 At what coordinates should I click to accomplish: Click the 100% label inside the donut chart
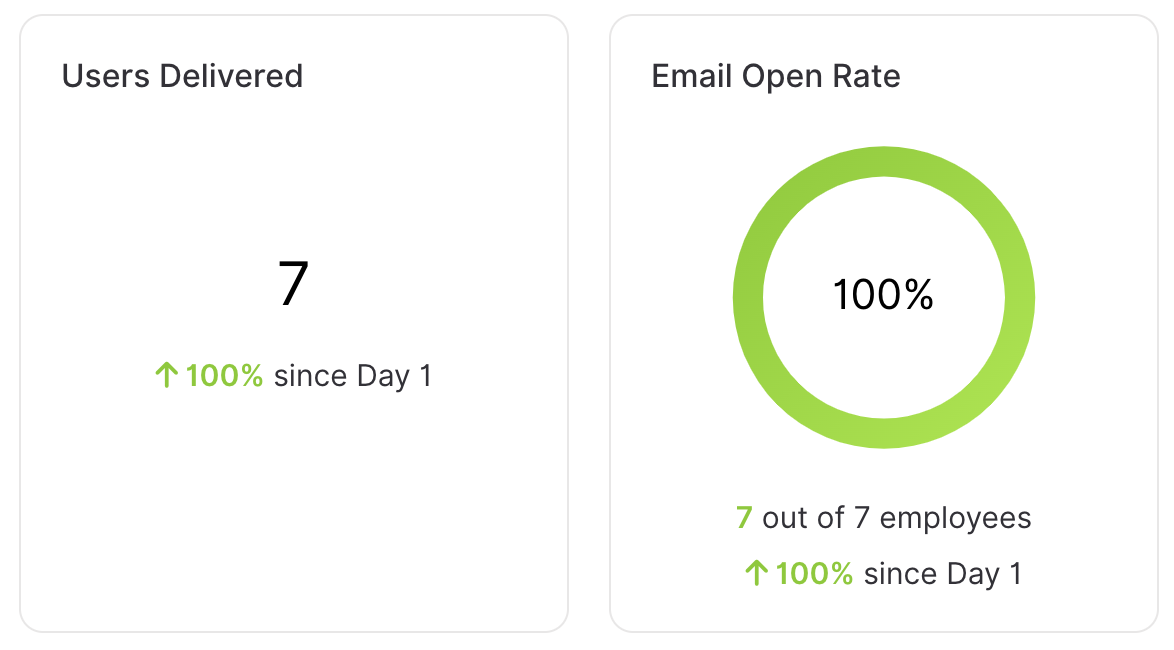point(883,294)
